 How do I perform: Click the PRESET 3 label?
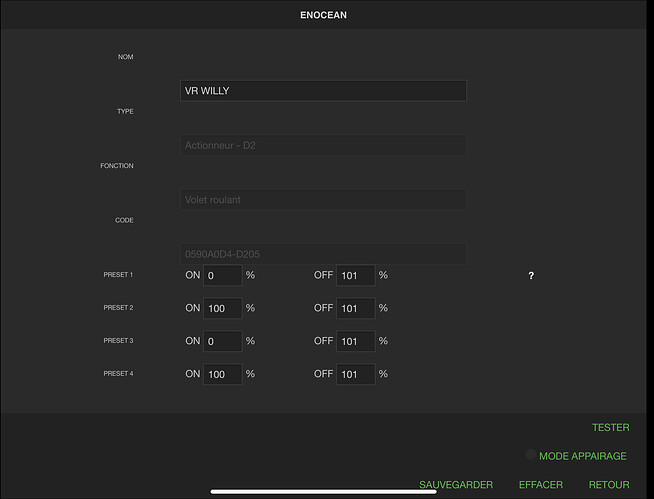pyautogui.click(x=118, y=340)
